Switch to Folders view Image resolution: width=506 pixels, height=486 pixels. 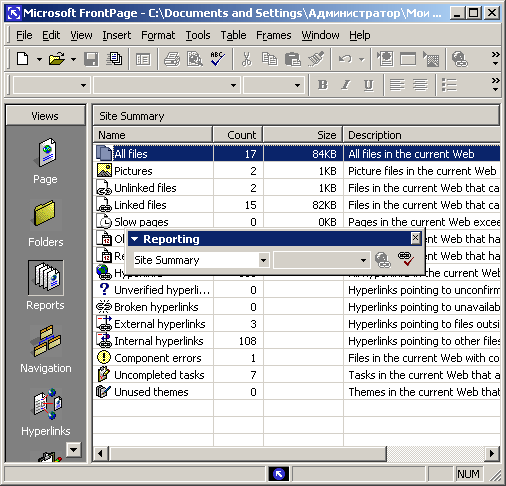coord(45,223)
